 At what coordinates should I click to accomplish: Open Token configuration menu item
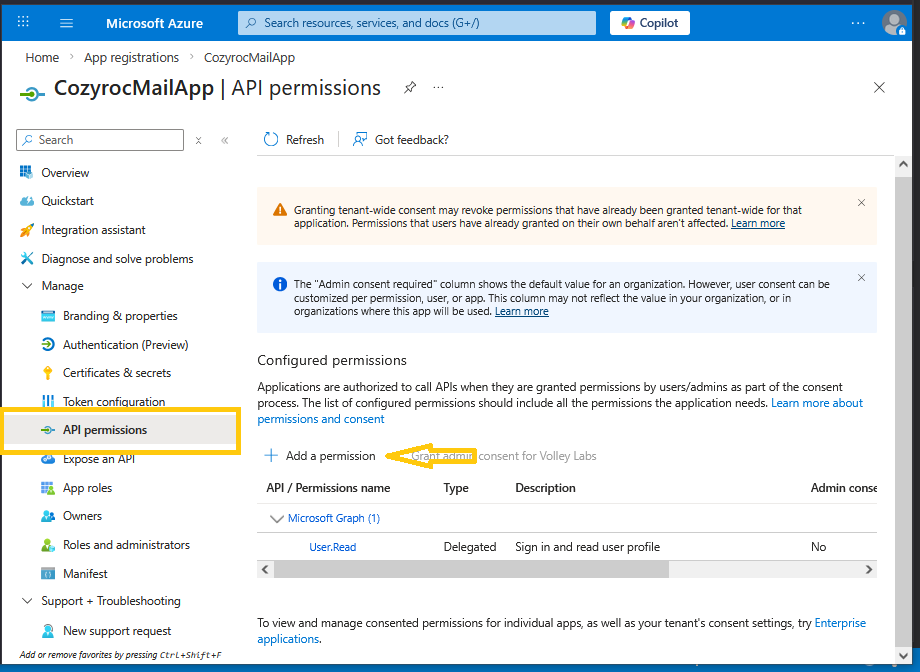[113, 402]
